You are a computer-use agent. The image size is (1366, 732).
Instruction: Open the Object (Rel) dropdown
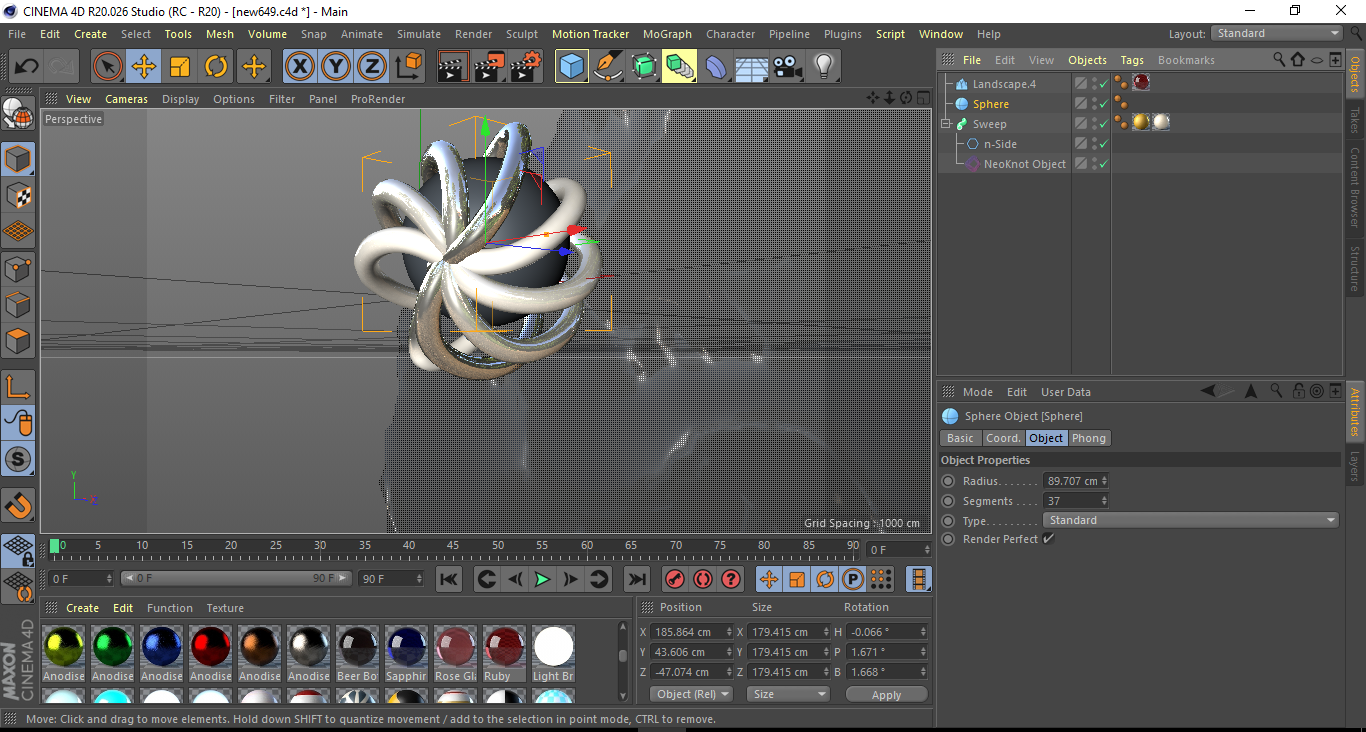click(x=691, y=694)
